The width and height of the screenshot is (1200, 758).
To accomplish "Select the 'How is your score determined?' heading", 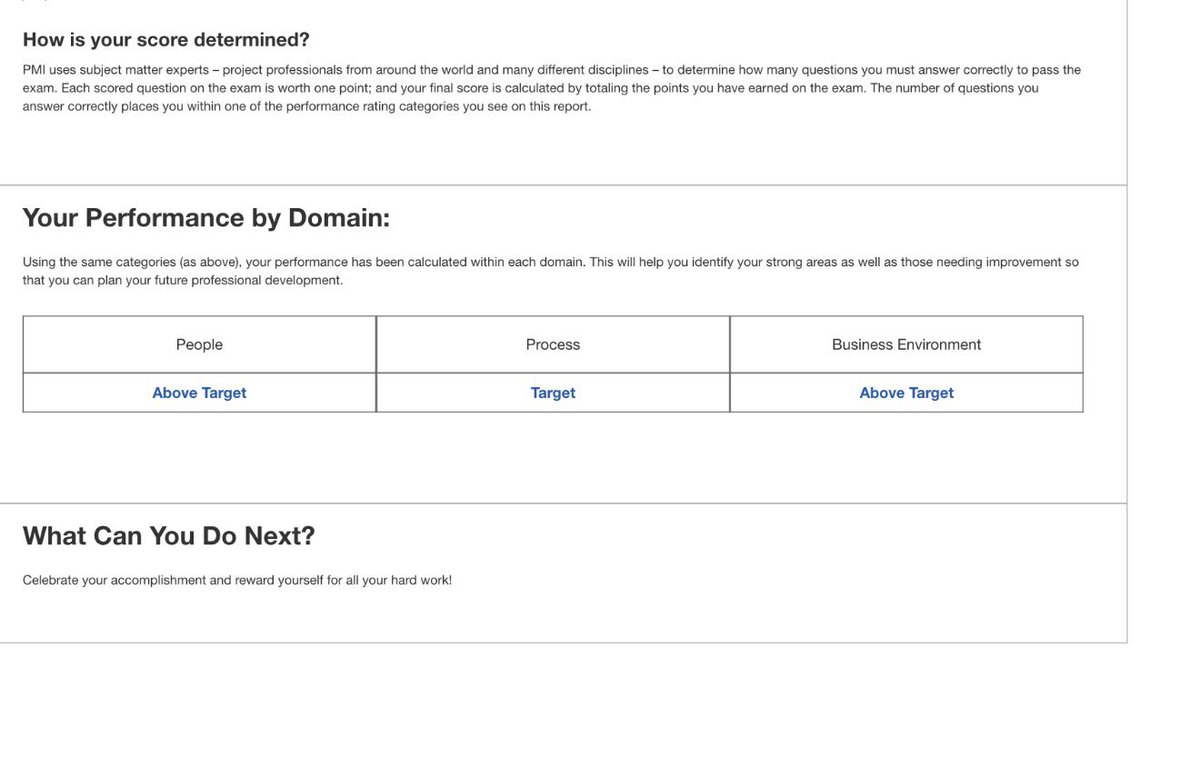I will [x=166, y=40].
